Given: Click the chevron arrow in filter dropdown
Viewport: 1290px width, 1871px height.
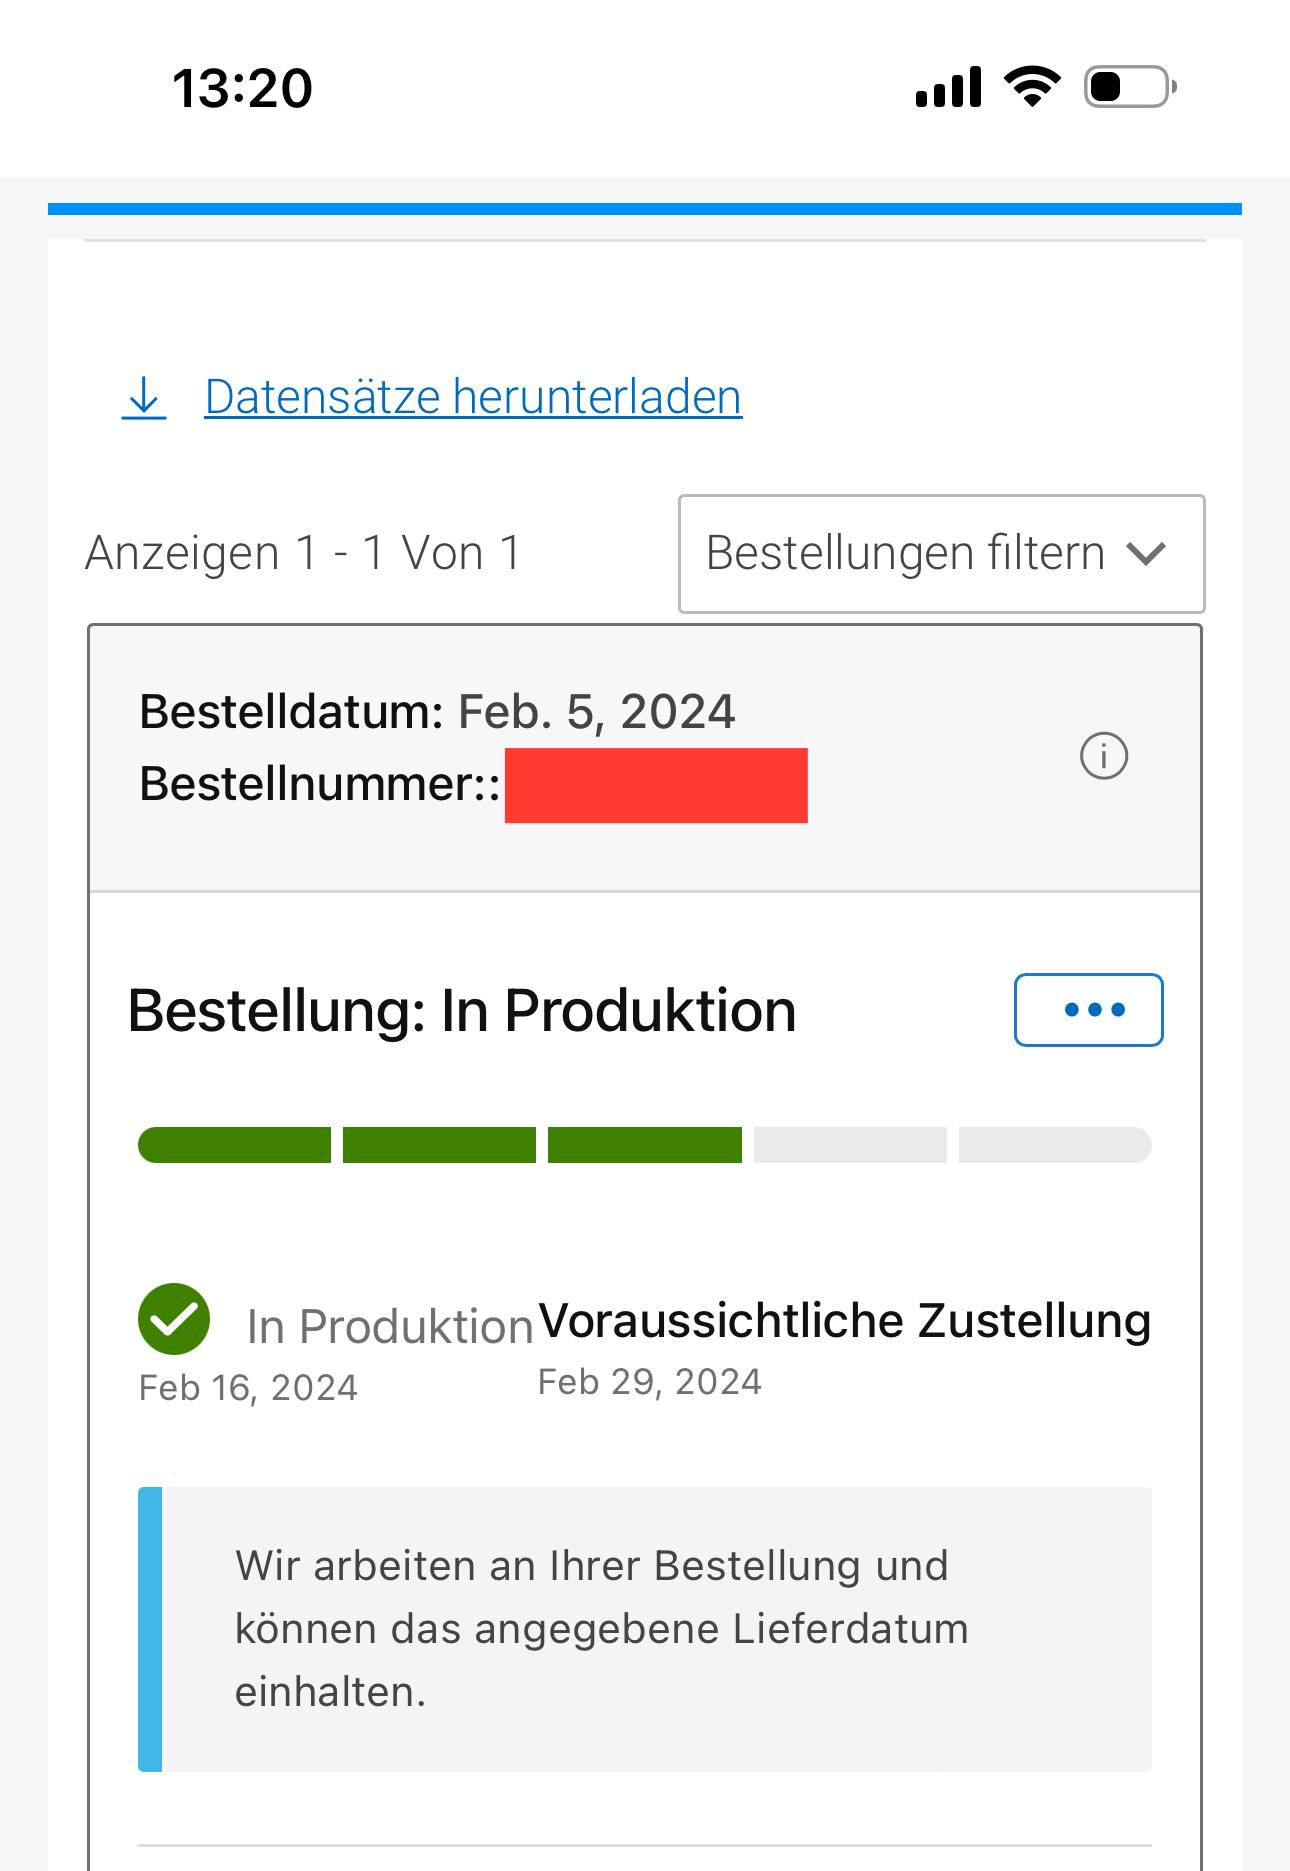Looking at the screenshot, I should (1146, 553).
